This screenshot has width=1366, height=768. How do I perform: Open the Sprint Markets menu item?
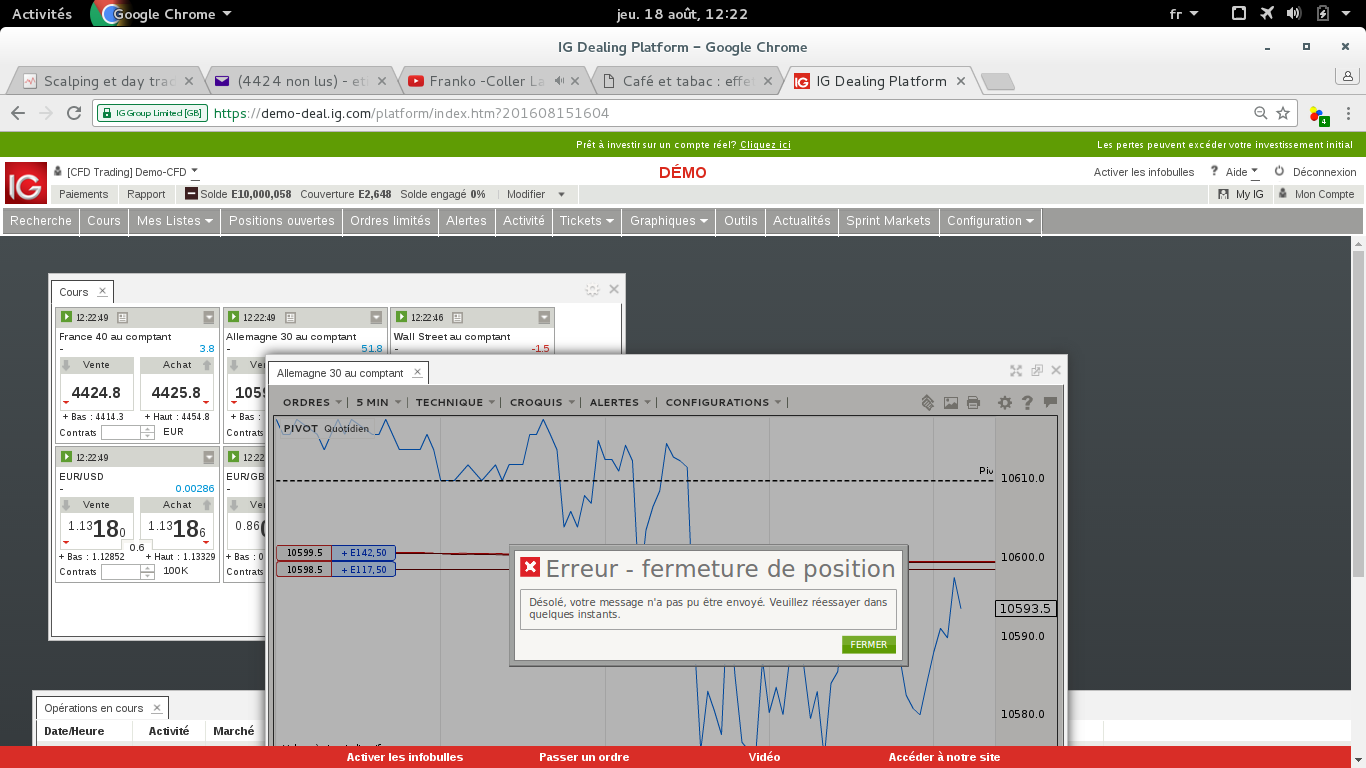click(888, 221)
